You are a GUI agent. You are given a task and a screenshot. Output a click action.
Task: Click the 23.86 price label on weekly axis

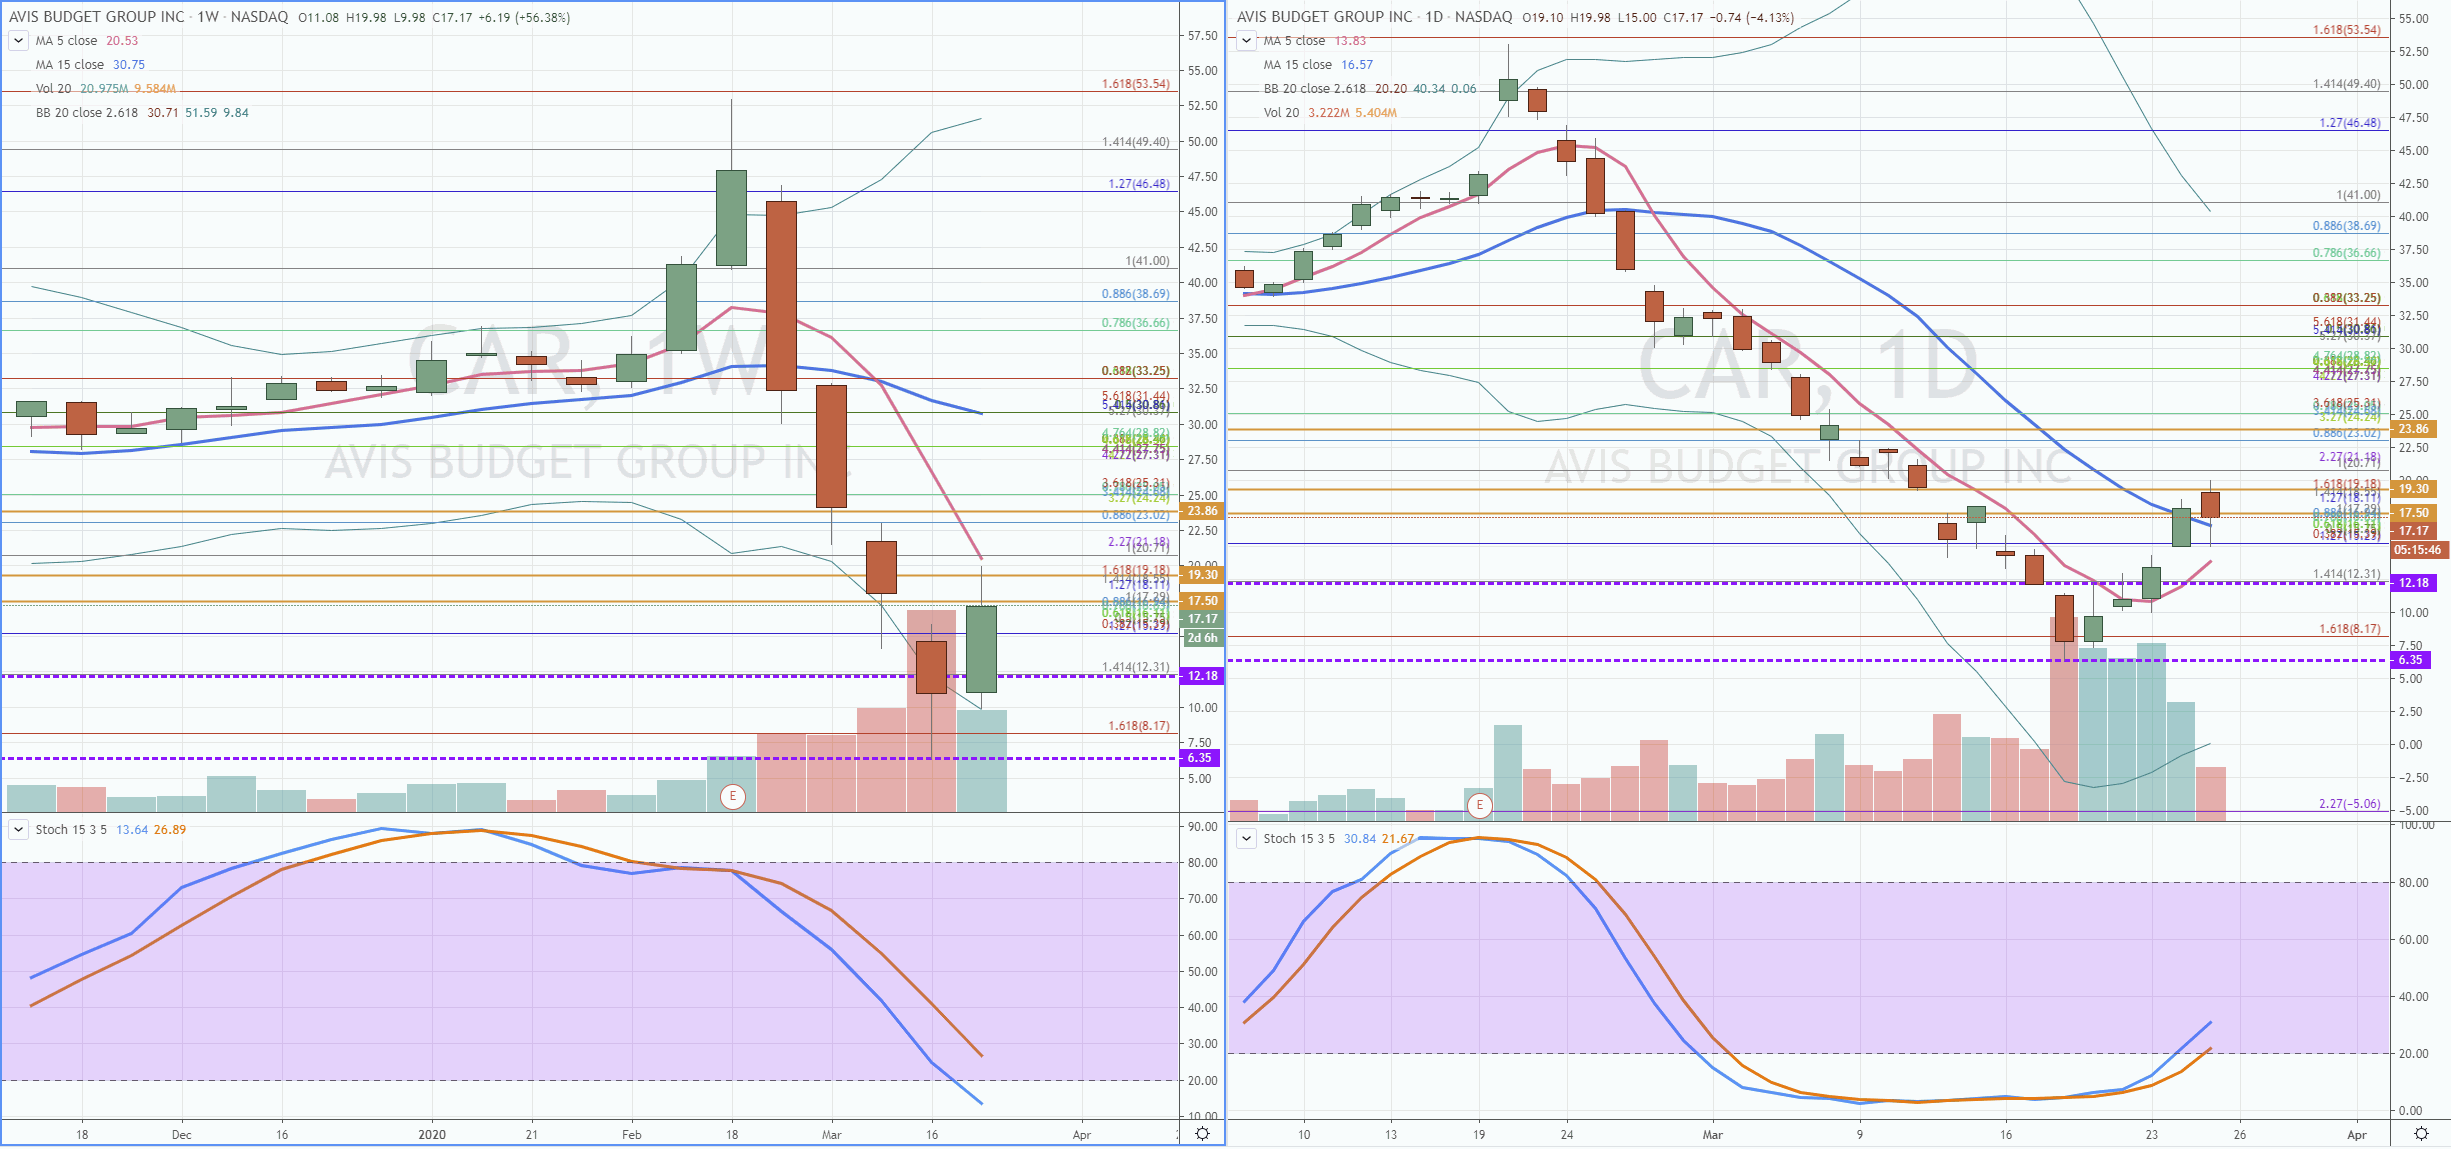(x=1202, y=511)
